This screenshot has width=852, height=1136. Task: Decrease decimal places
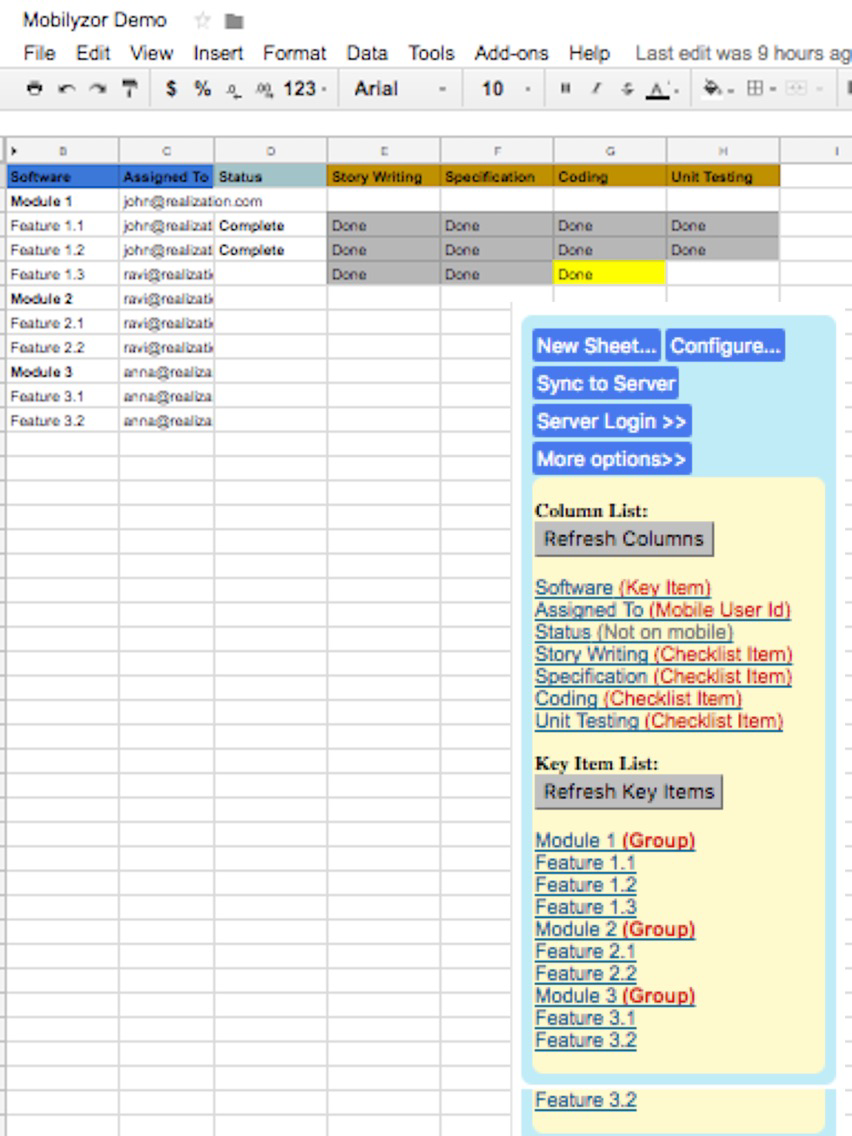pyautogui.click(x=233, y=90)
